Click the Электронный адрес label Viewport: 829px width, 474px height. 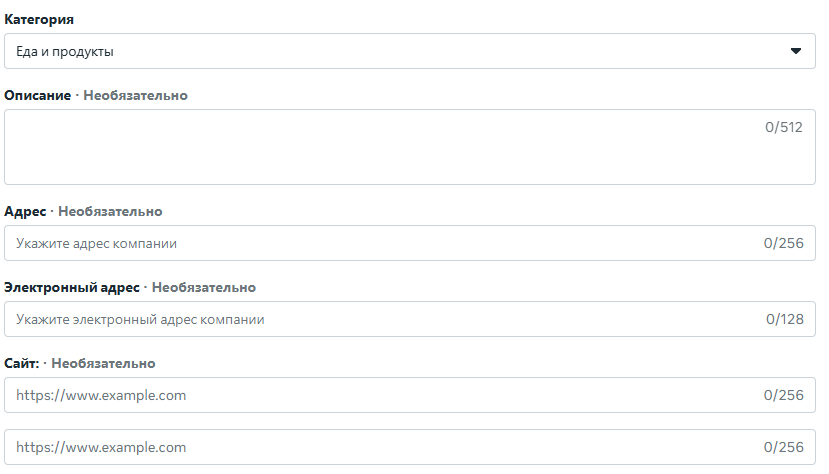click(71, 287)
